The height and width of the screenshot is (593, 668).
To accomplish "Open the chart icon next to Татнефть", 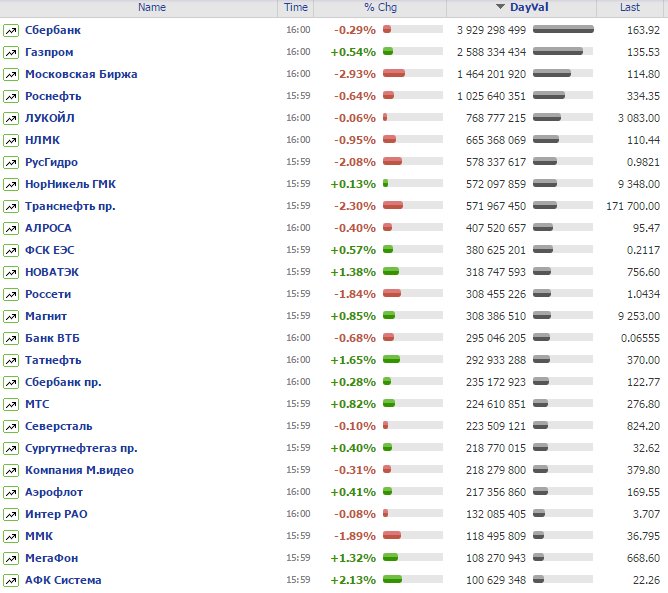I will 10,360.
